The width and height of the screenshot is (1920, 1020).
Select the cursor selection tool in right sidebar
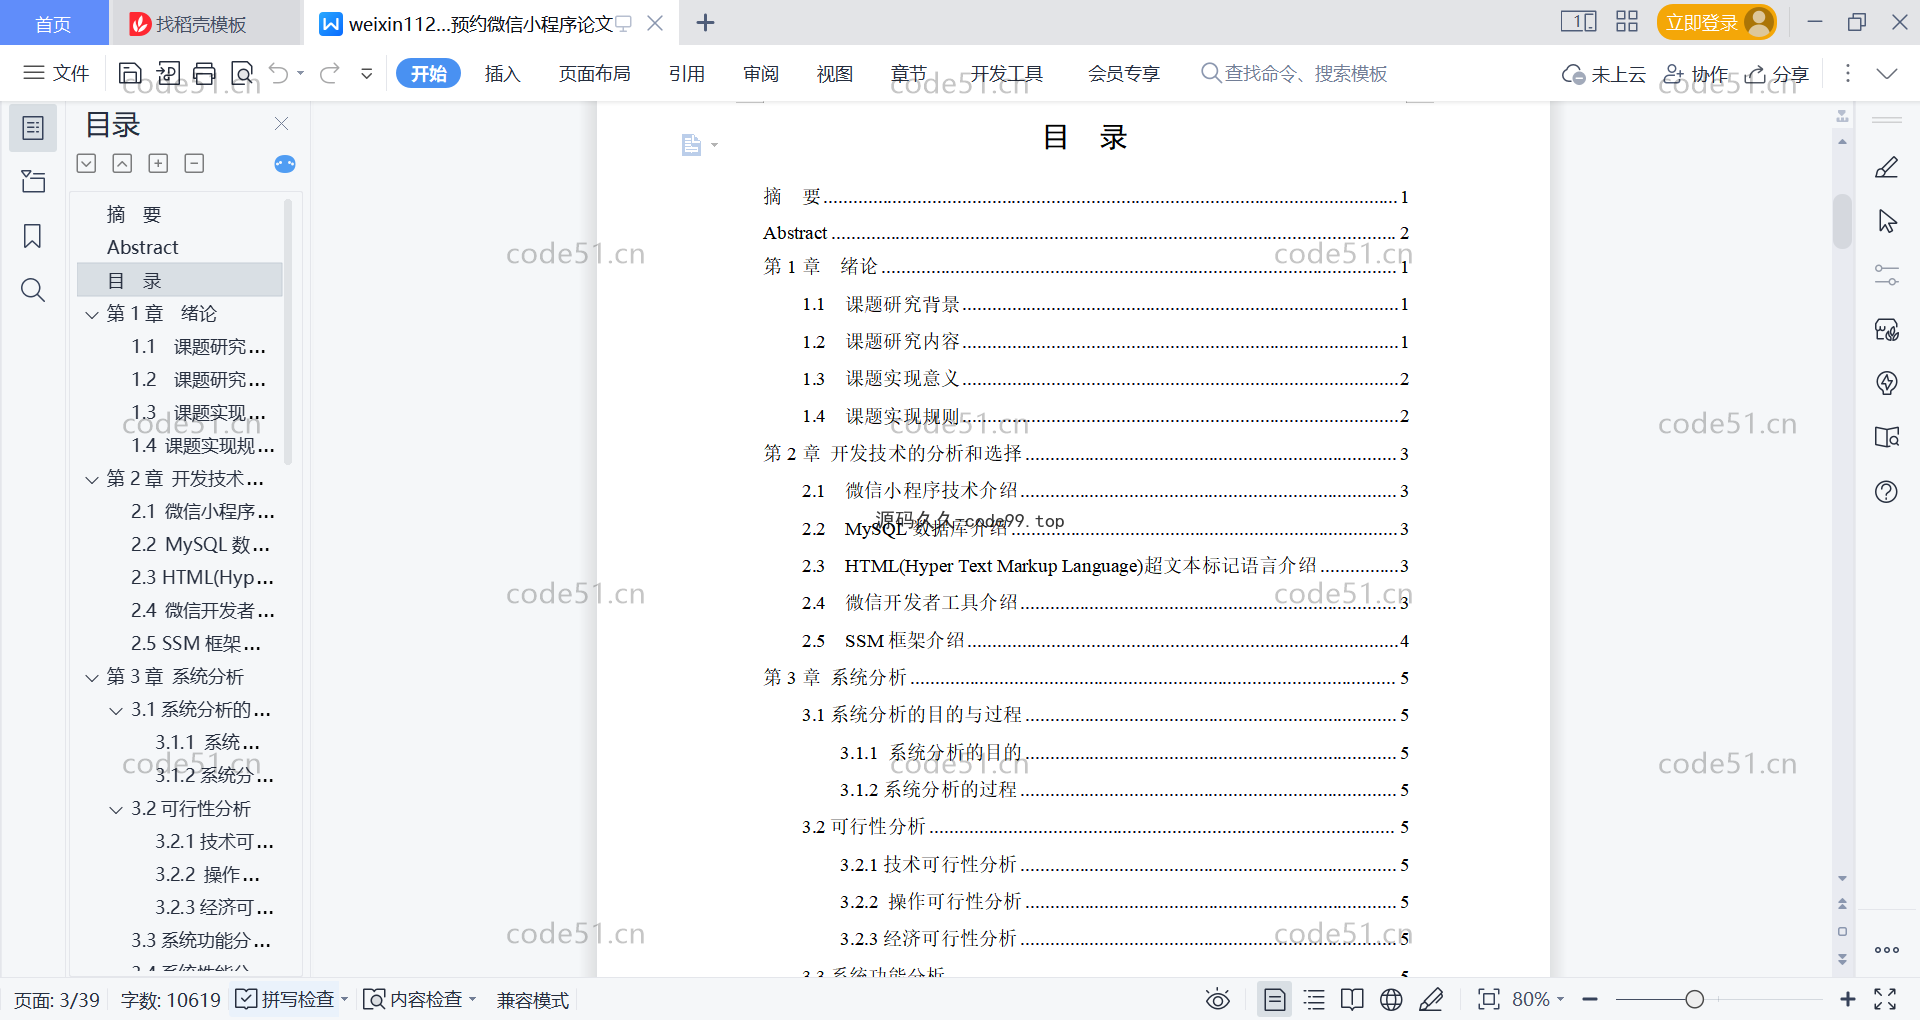tap(1887, 221)
